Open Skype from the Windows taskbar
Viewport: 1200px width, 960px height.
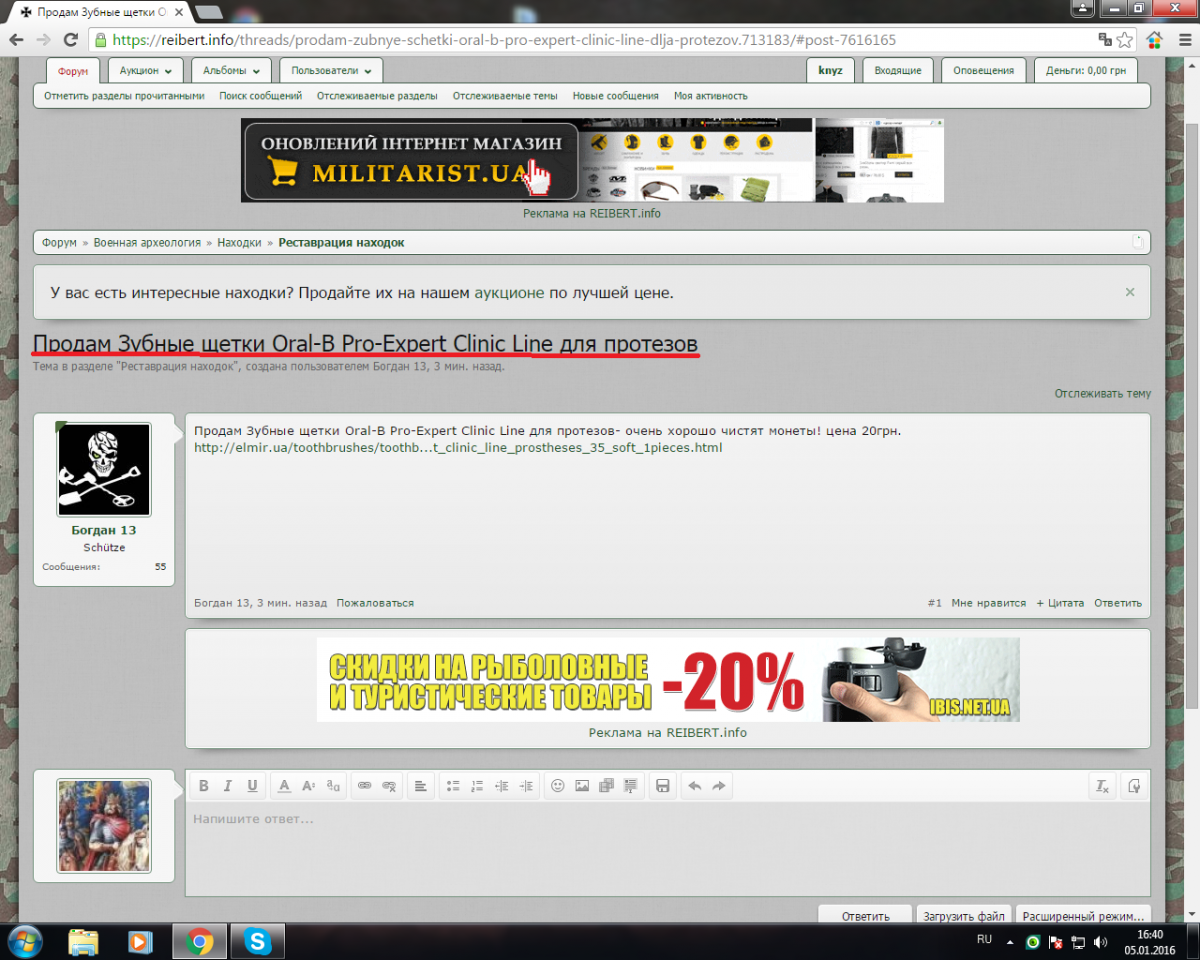click(258, 941)
